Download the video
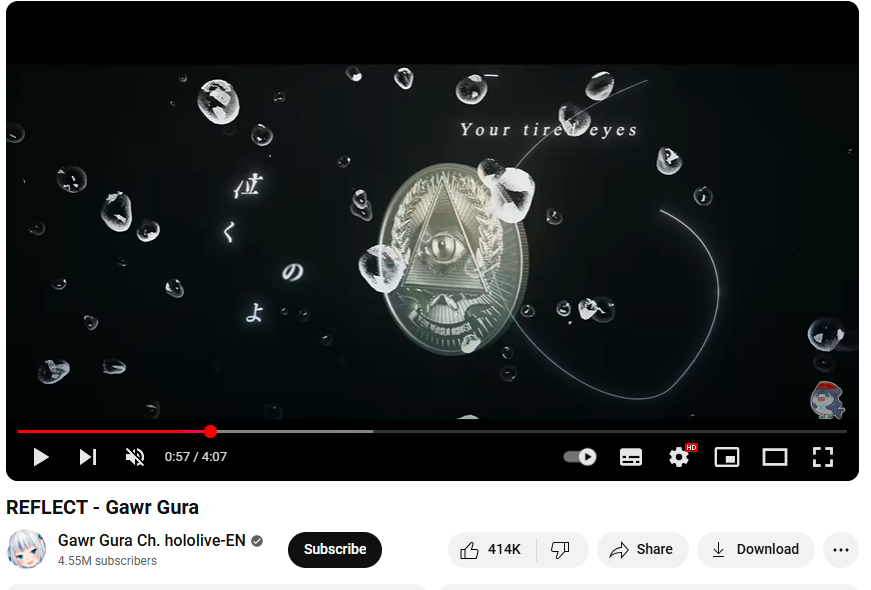Screen dimensions: 871x590 pyautogui.click(x=756, y=549)
